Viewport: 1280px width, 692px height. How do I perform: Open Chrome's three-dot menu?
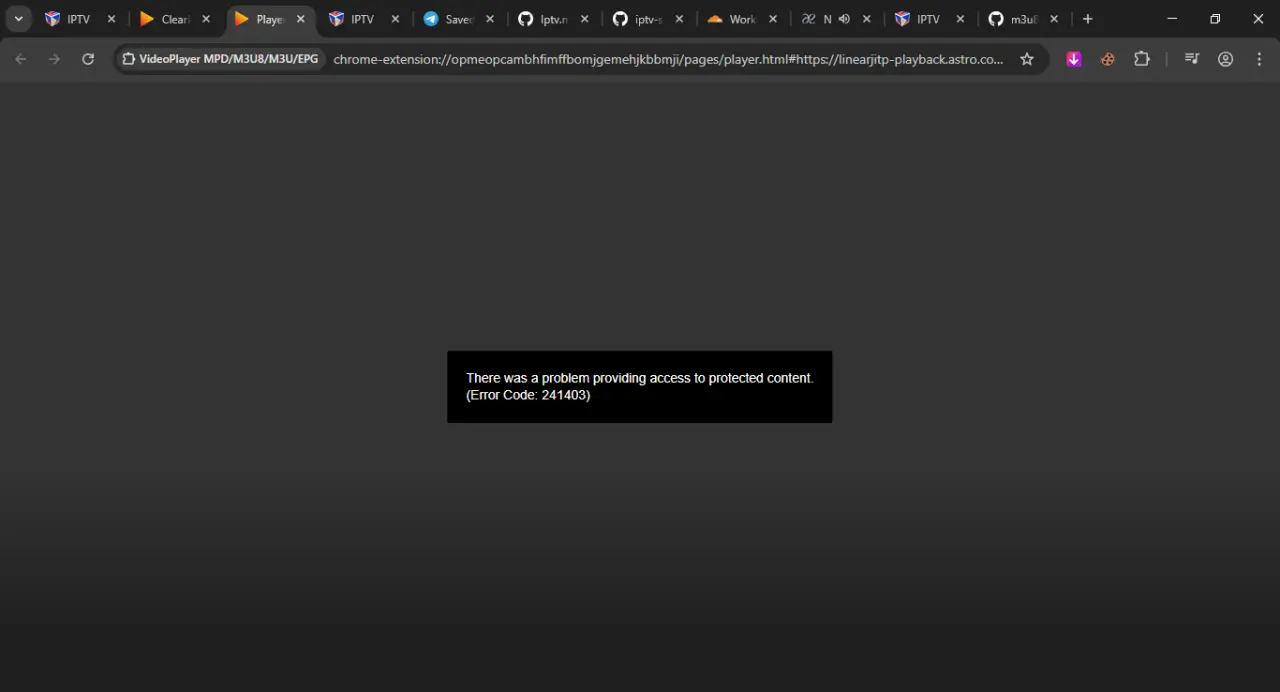click(x=1259, y=59)
